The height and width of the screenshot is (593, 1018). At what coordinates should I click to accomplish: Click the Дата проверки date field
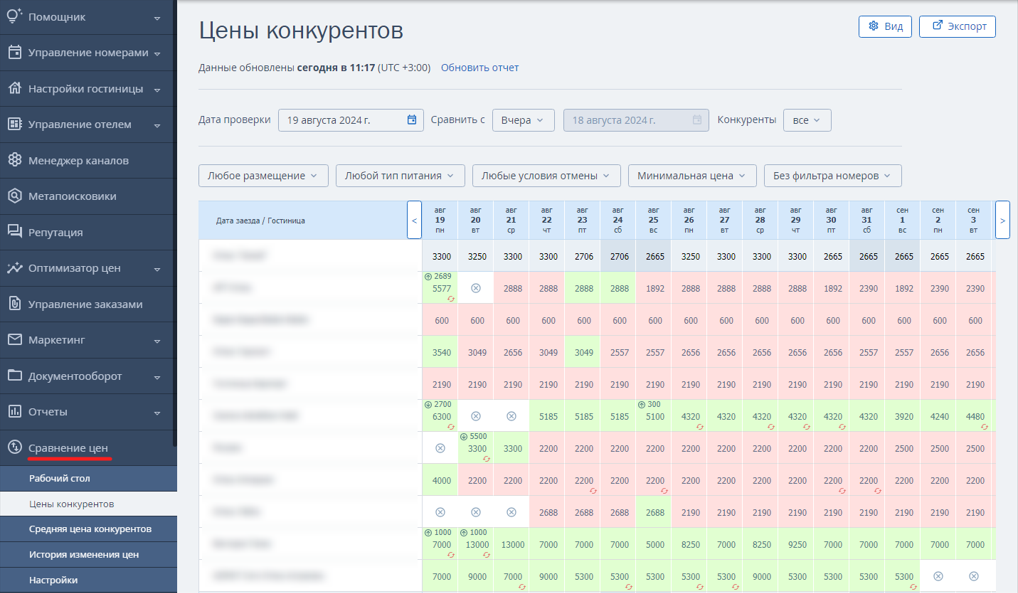(x=351, y=120)
